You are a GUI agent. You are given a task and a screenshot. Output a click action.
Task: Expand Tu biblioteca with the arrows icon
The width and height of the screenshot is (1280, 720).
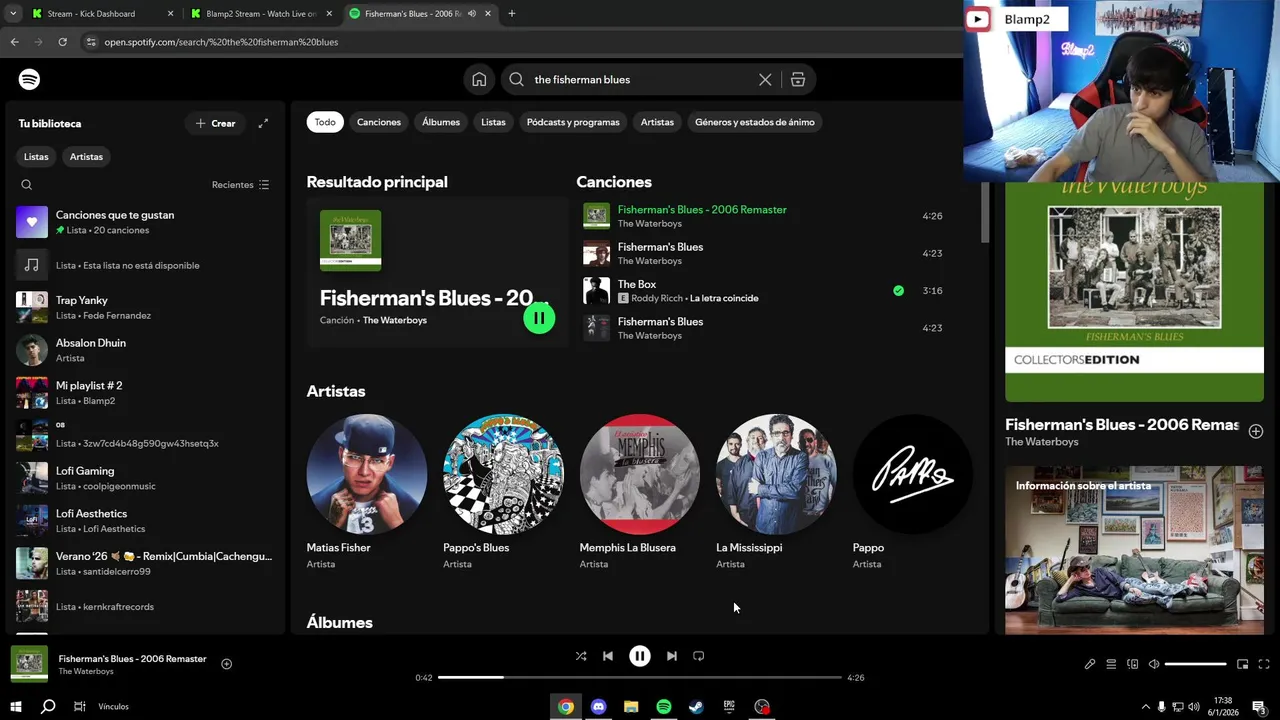click(263, 123)
